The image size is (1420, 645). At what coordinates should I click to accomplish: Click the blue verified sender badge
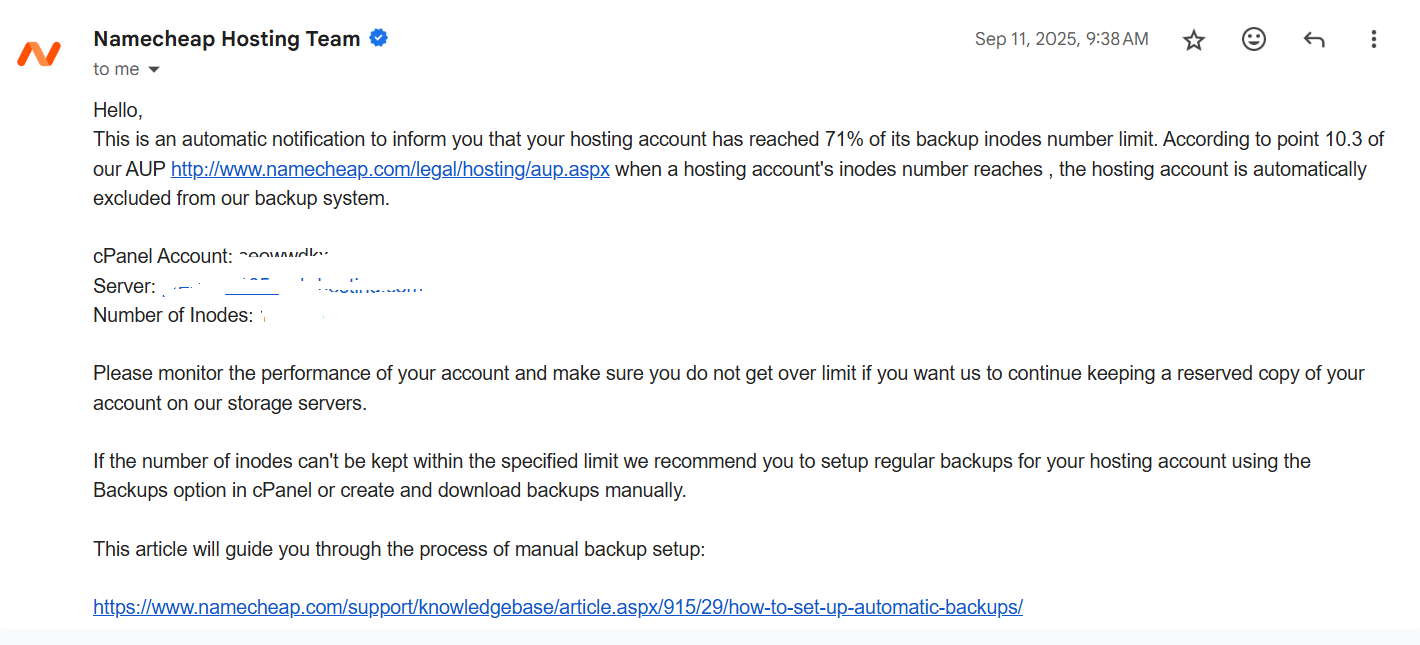coord(379,39)
